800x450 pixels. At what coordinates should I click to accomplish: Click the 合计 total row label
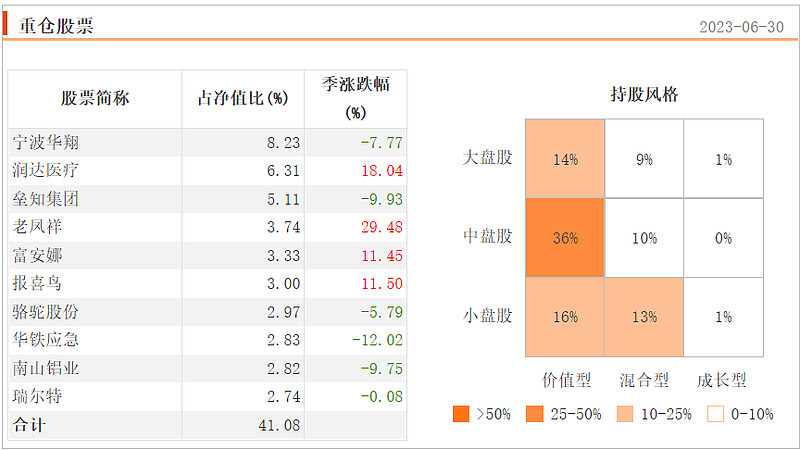pos(29,425)
